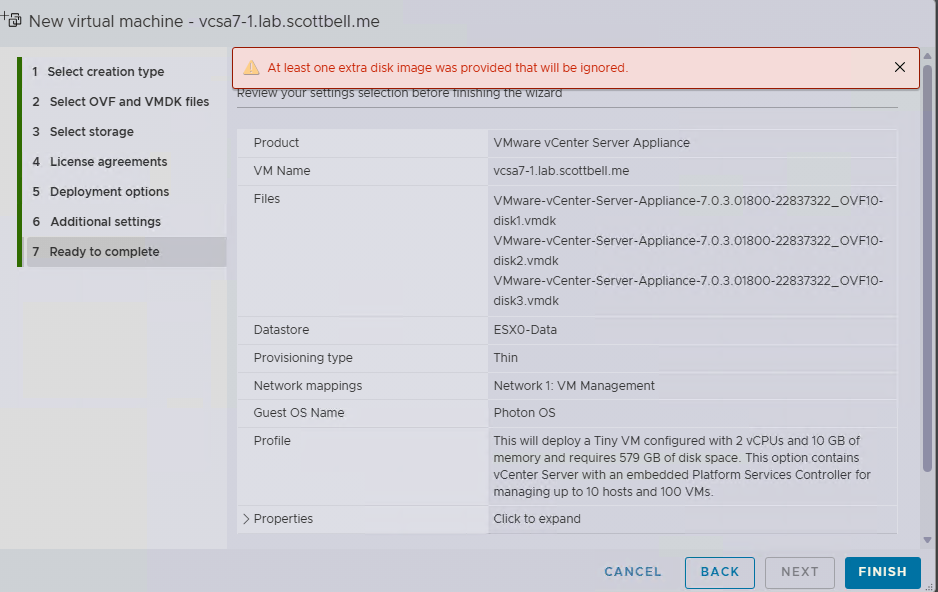938x592 pixels.
Task: Expand the Properties row chevron
Action: (x=246, y=519)
